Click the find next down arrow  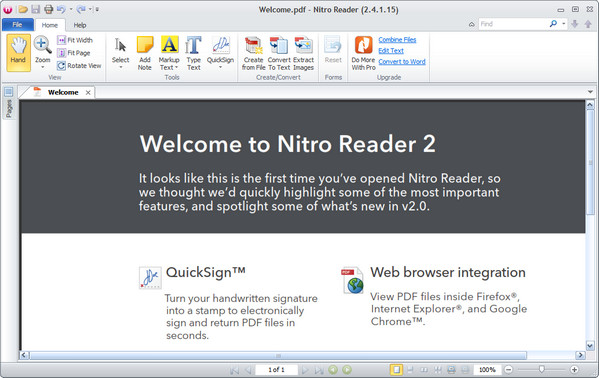(575, 24)
